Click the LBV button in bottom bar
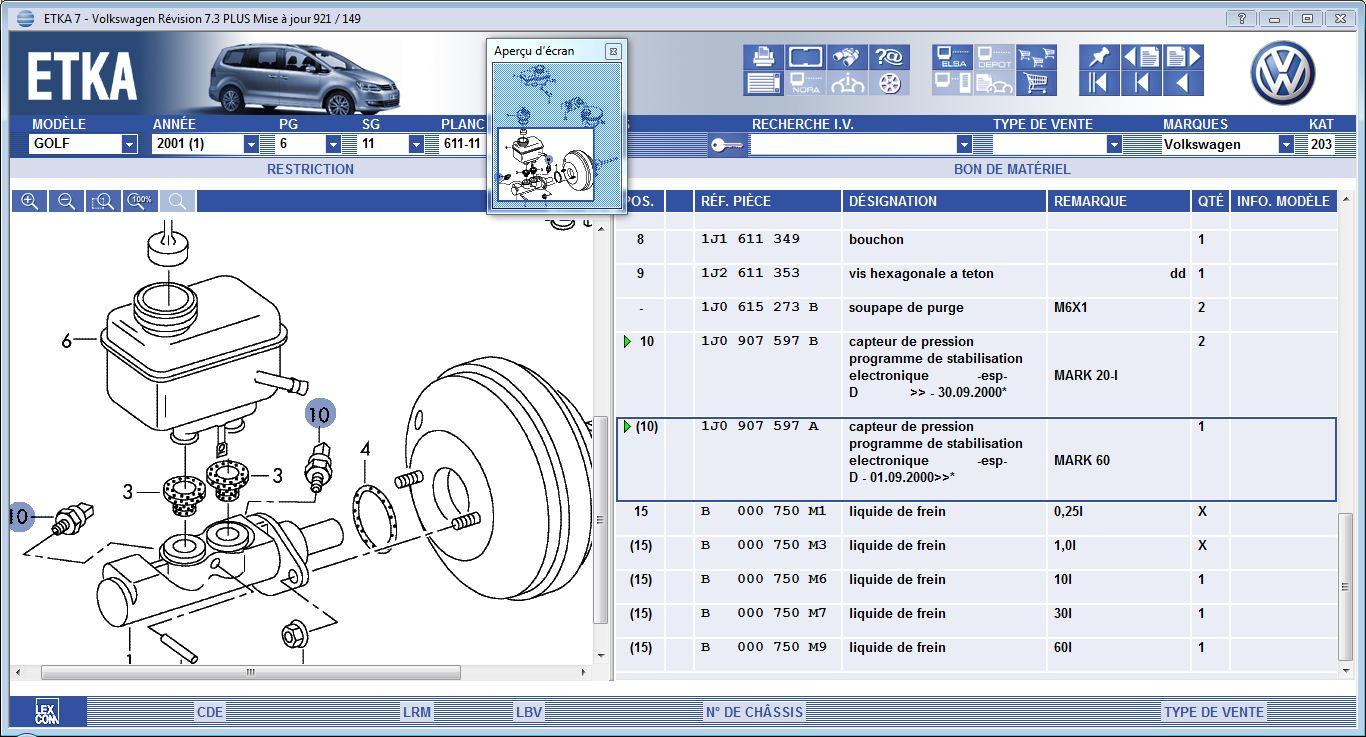Viewport: 1366px width, 737px height. click(528, 712)
